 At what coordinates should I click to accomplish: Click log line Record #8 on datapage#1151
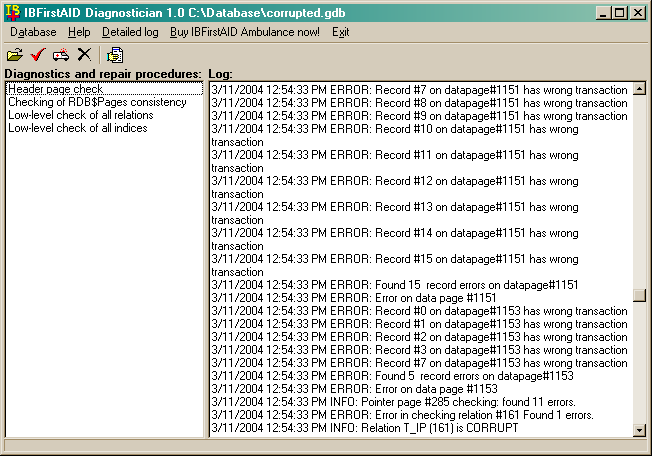click(x=419, y=103)
